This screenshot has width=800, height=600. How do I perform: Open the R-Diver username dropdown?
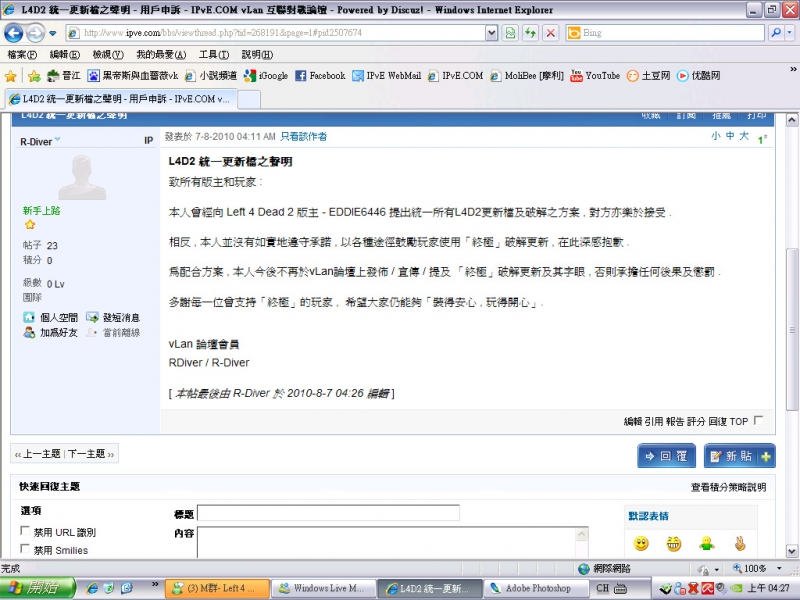click(57, 139)
